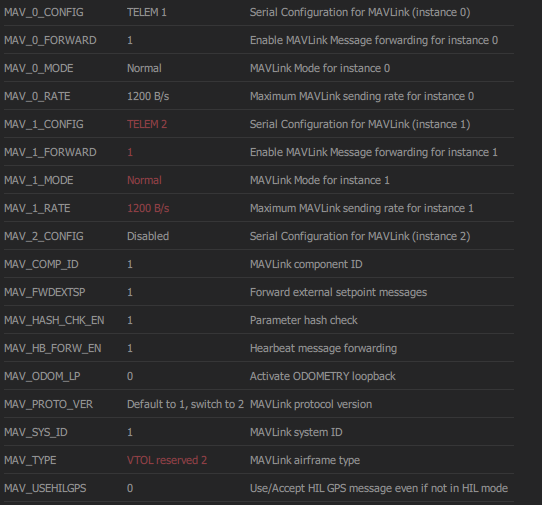Screen dimensions: 542x505
Task: Click the MAVLink airframe type description
Action: 305,460
